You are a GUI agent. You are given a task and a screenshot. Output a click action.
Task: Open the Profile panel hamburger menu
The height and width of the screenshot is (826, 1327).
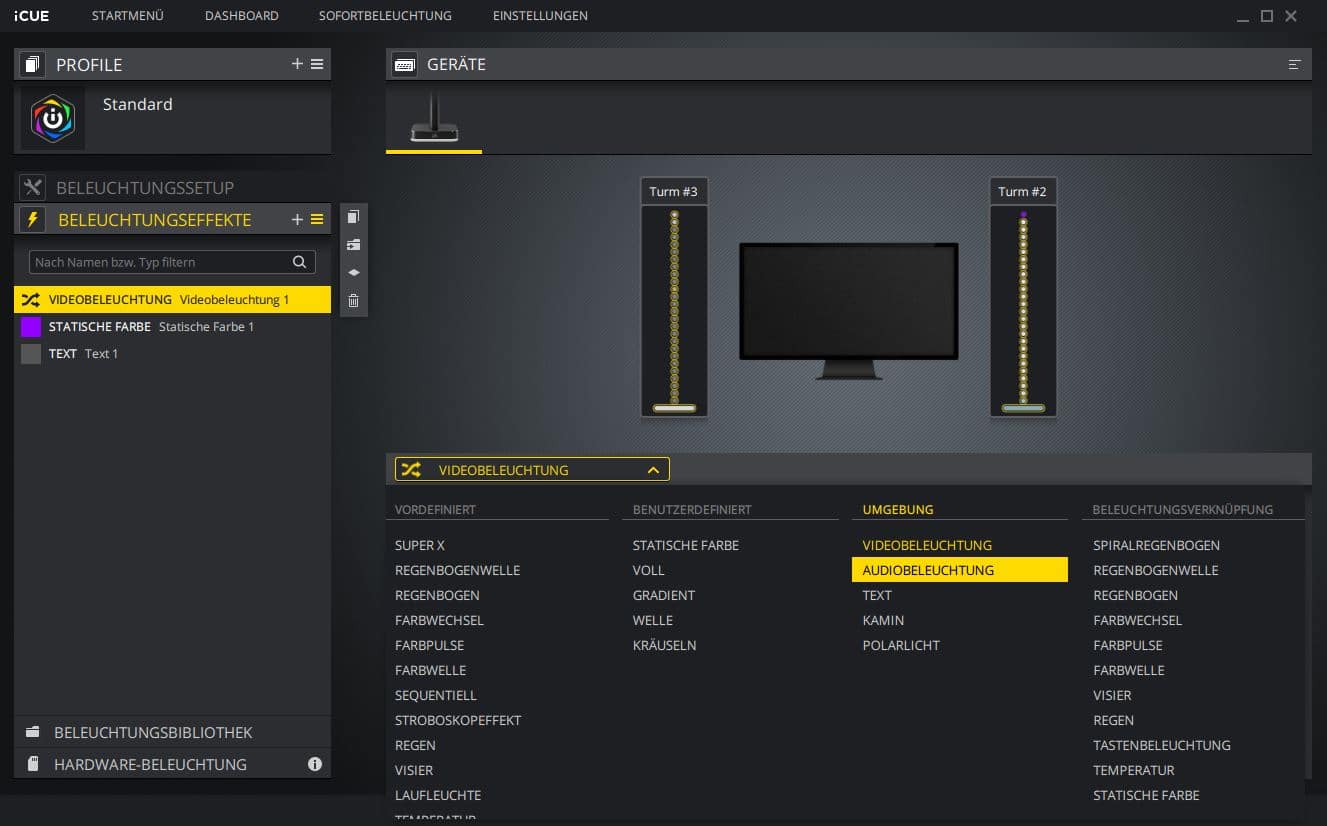coord(317,64)
